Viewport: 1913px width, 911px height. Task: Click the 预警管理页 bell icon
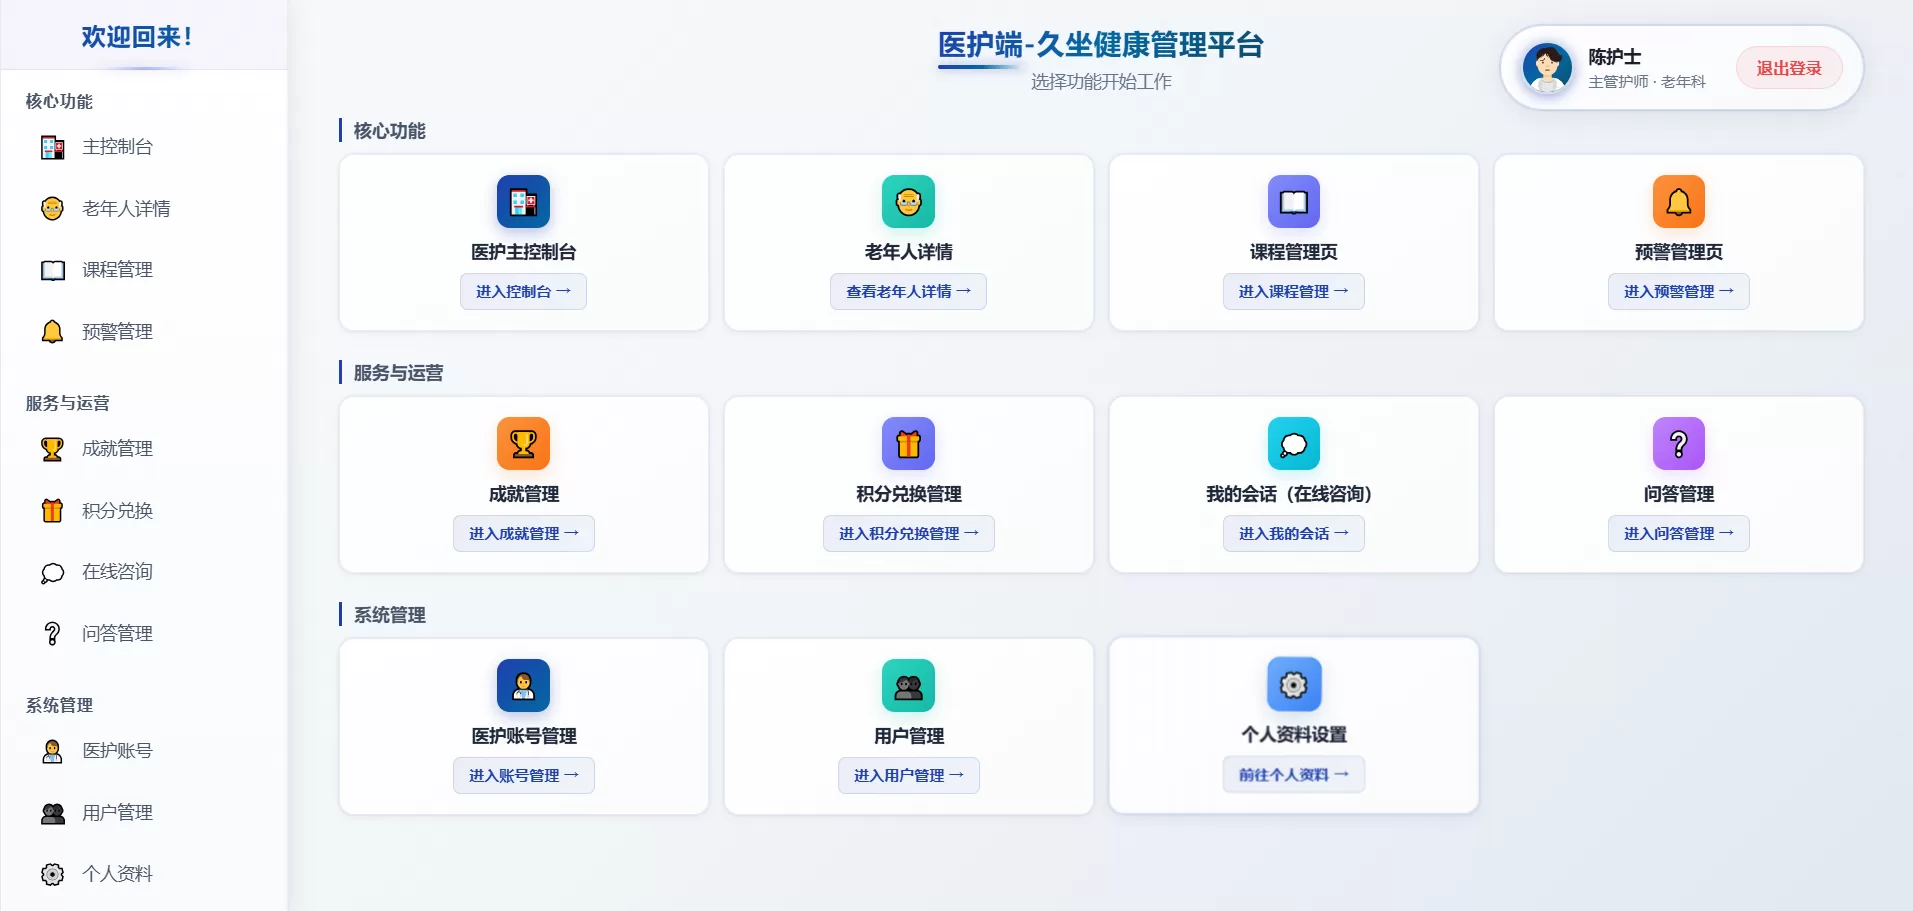point(1678,202)
